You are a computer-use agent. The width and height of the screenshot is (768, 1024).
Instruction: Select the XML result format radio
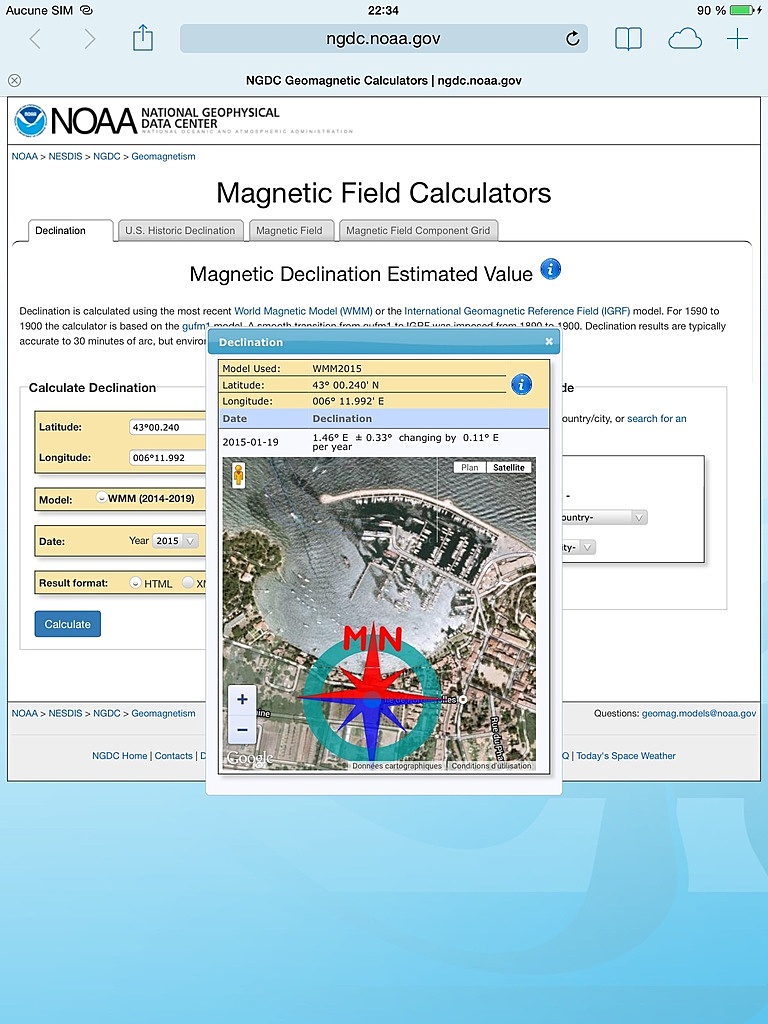pos(187,583)
